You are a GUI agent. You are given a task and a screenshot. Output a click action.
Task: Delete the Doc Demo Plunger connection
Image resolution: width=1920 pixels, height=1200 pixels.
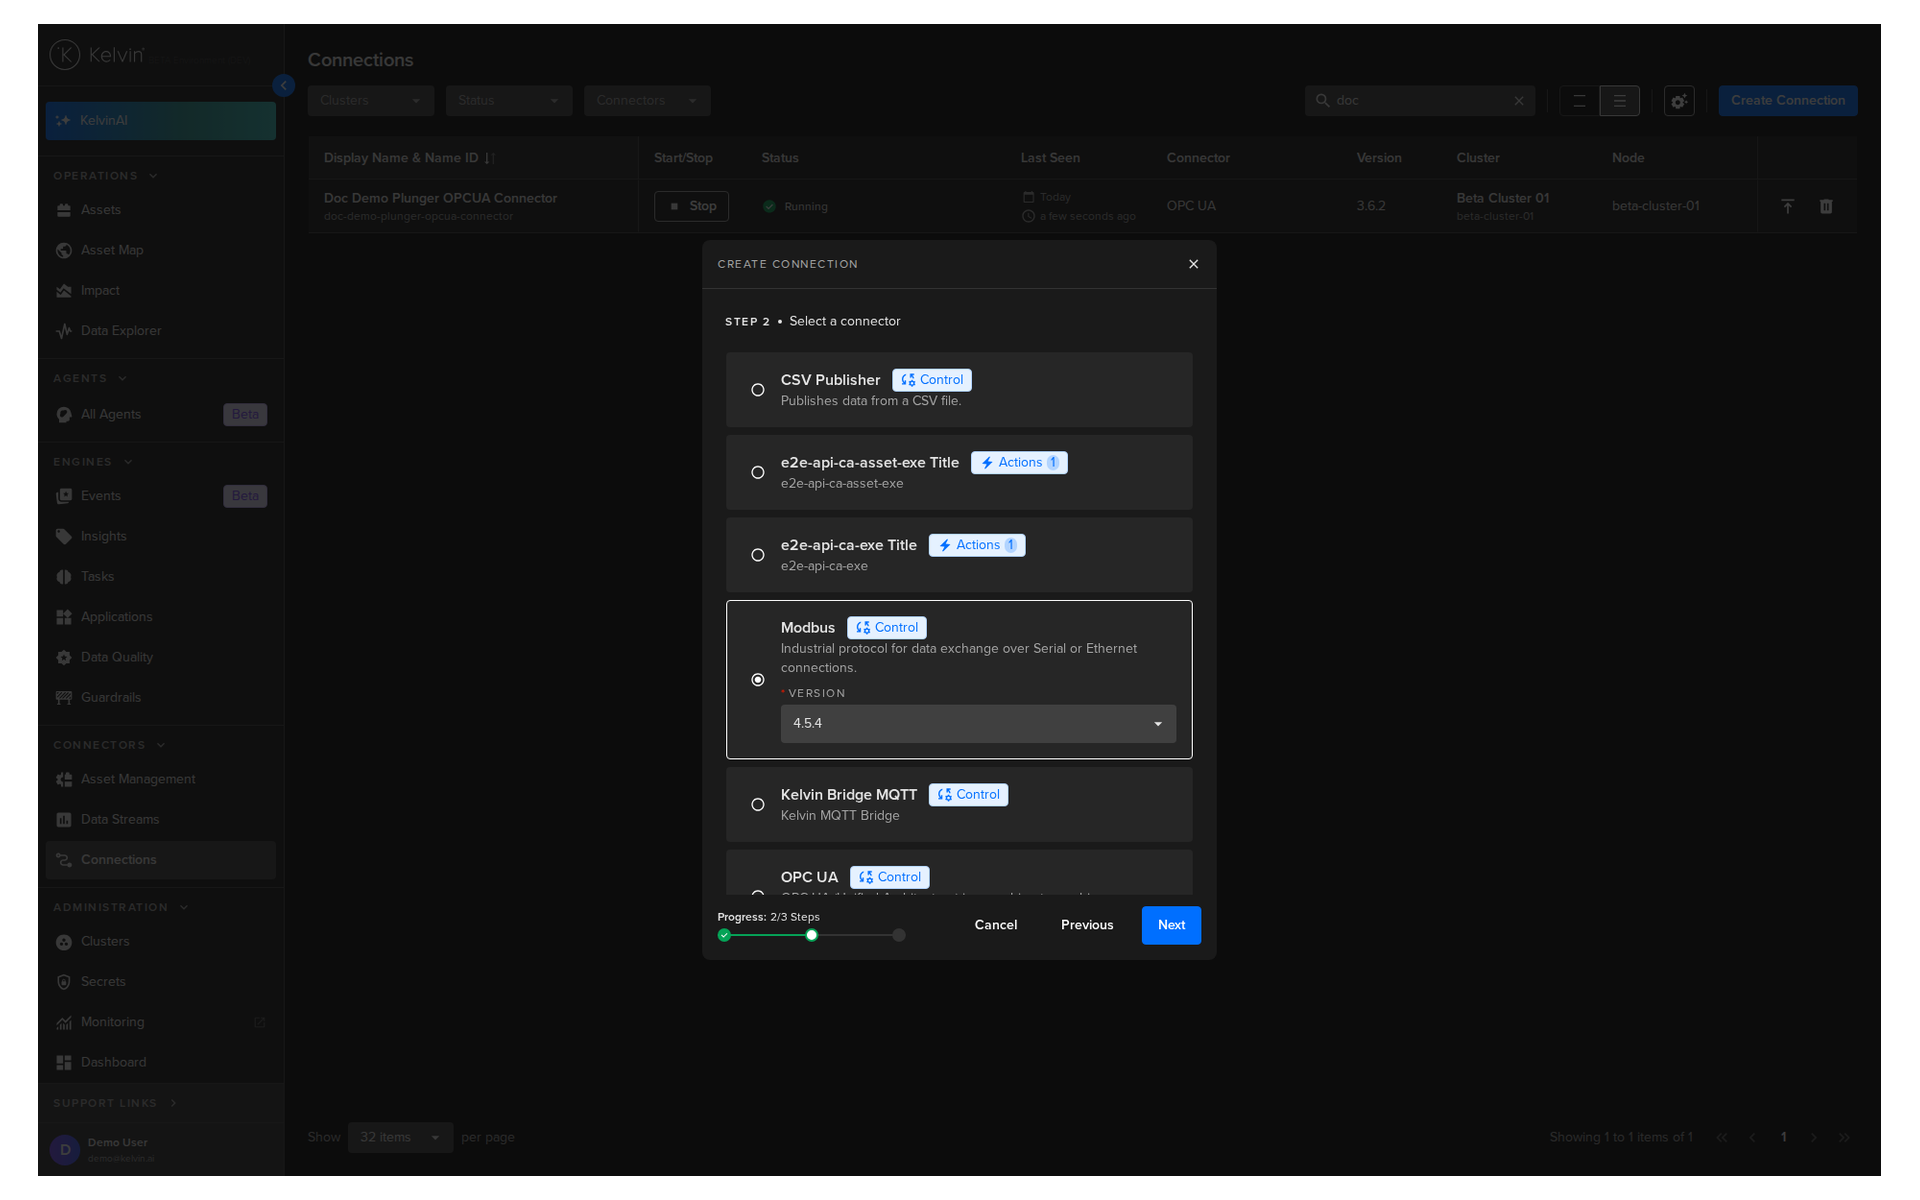coord(1826,206)
